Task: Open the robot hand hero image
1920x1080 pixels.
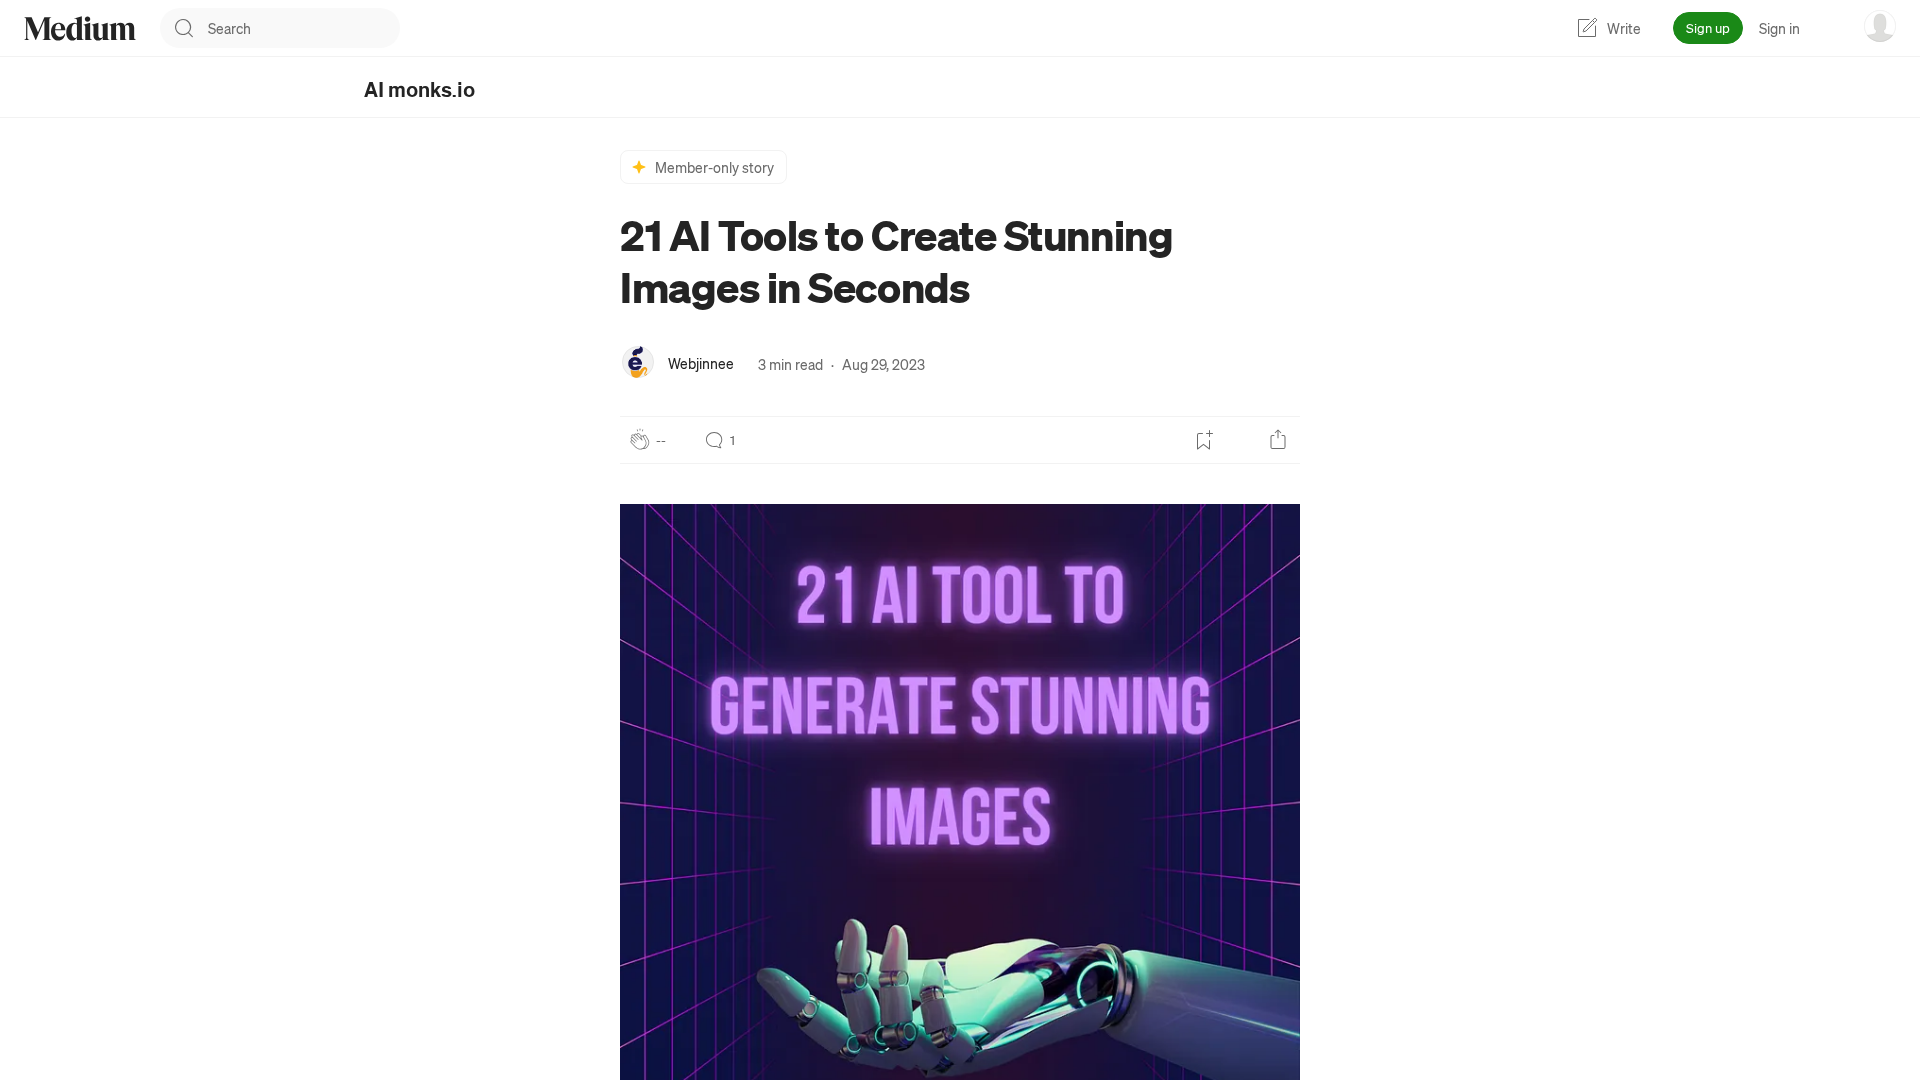Action: [960, 790]
